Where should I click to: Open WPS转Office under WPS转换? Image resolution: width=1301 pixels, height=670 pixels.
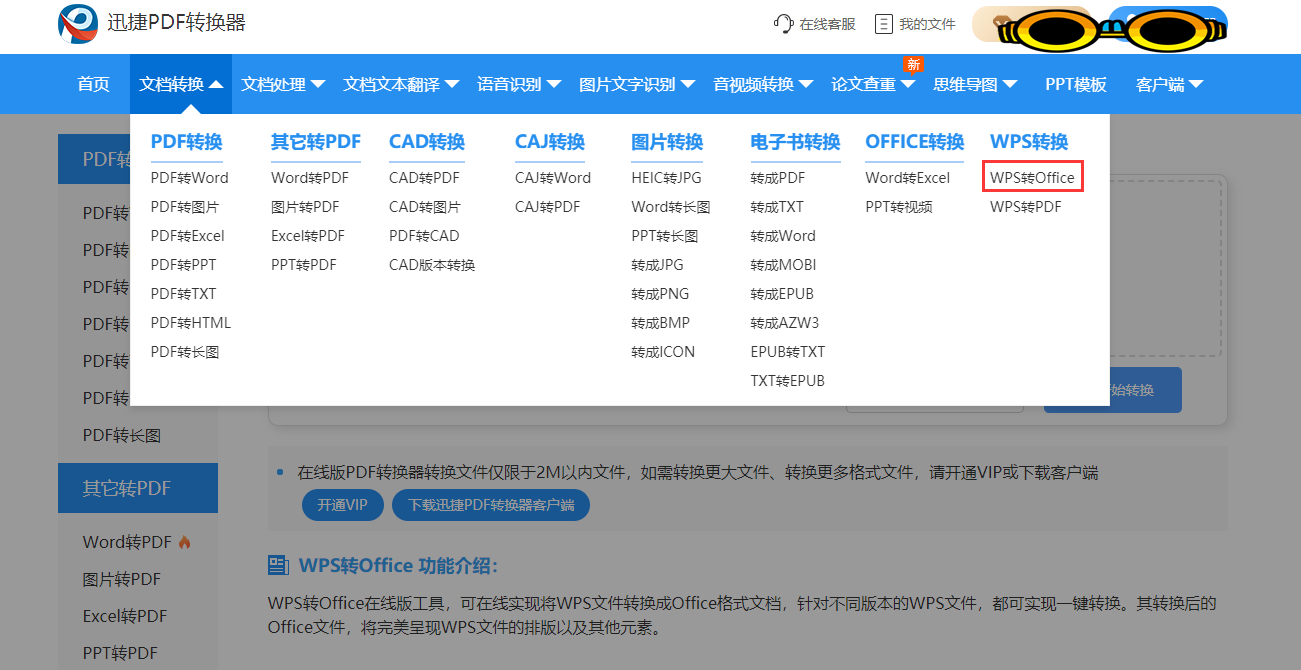pyautogui.click(x=1033, y=178)
